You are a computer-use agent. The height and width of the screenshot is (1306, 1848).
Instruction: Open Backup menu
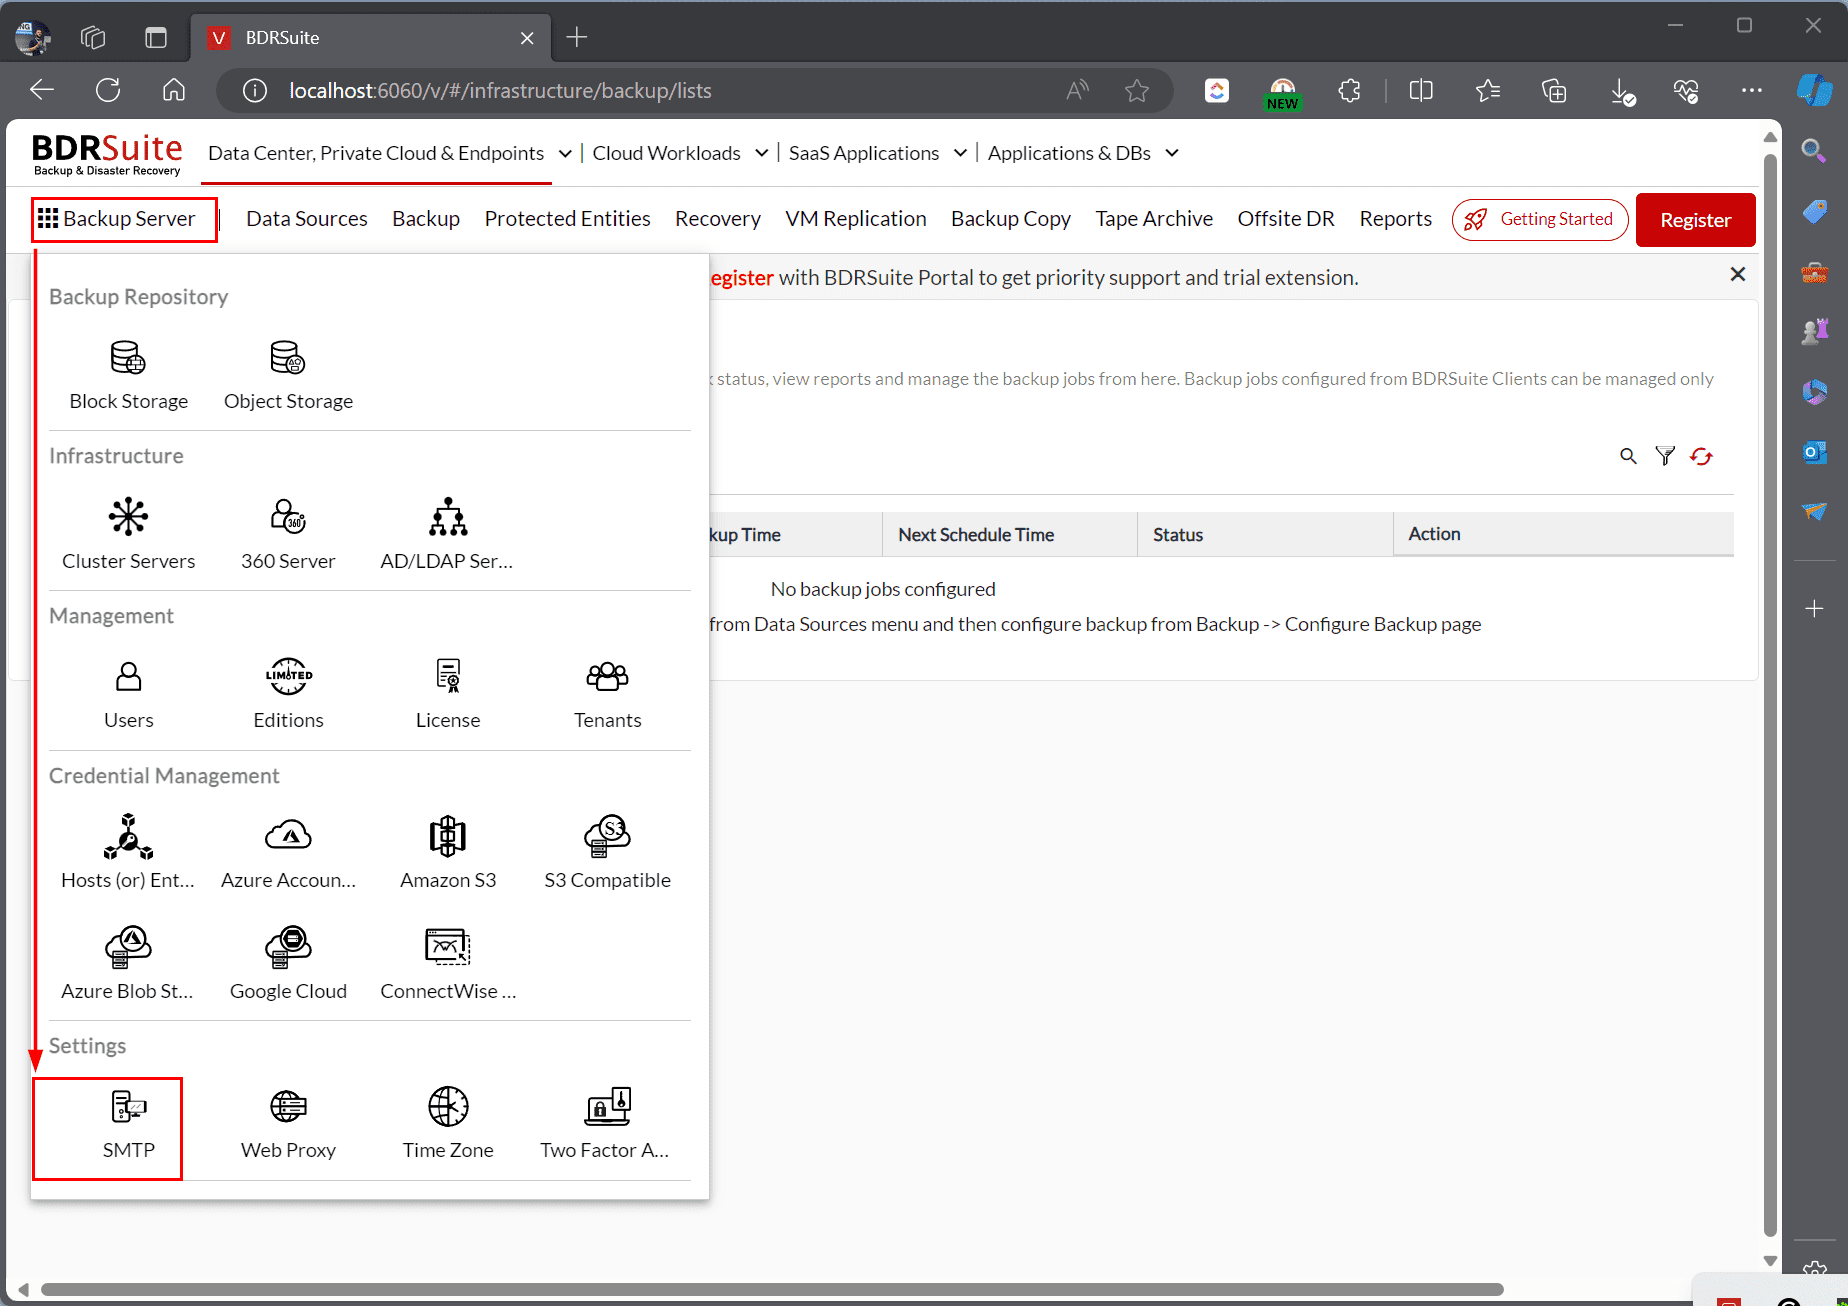click(426, 219)
